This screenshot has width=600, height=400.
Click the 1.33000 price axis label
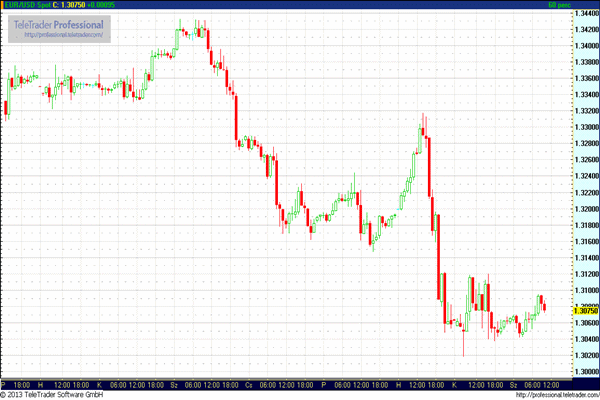coord(584,127)
